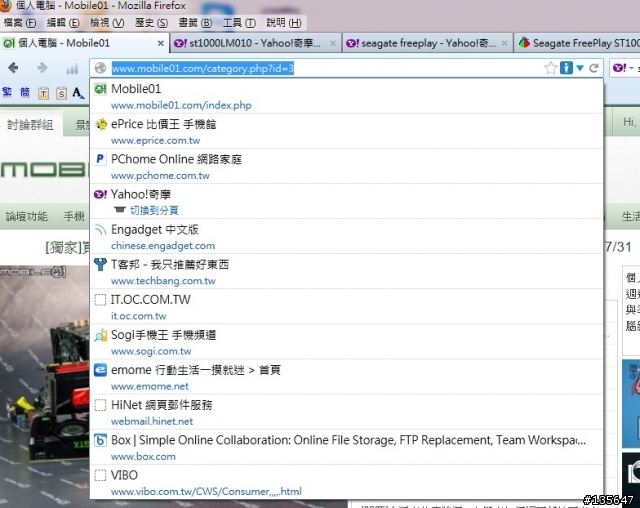The image size is (640, 508).
Task: Switch to seagate freeplay Yahoo tab
Action: (x=427, y=43)
